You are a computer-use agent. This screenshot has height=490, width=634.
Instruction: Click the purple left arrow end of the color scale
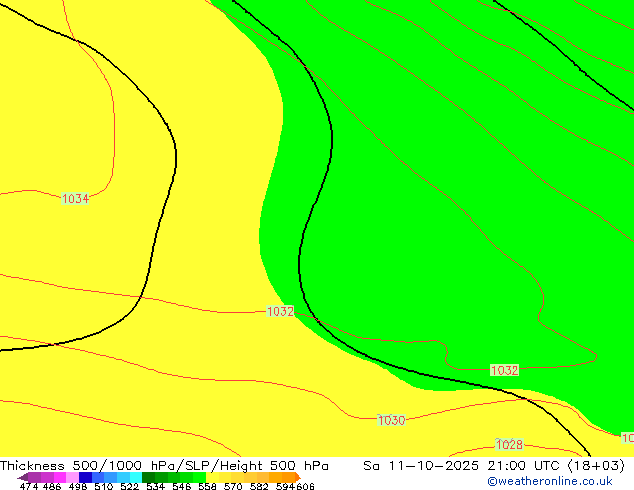click(23, 477)
